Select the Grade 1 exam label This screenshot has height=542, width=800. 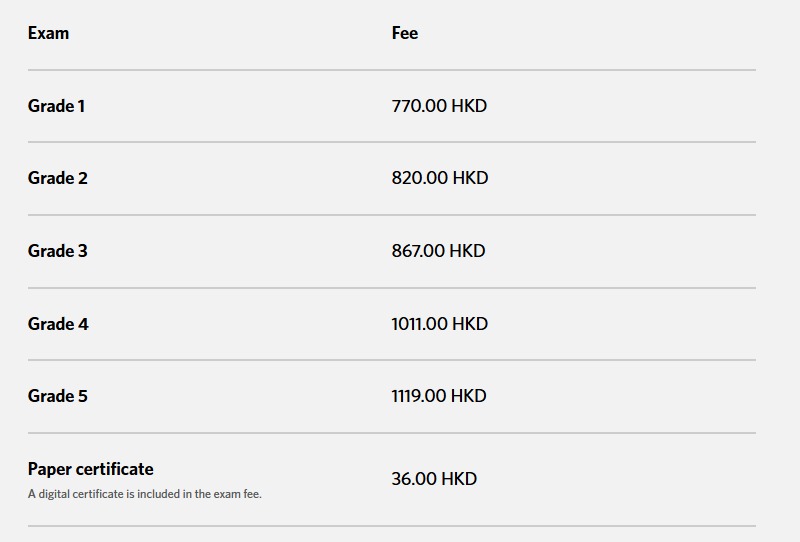pos(56,106)
